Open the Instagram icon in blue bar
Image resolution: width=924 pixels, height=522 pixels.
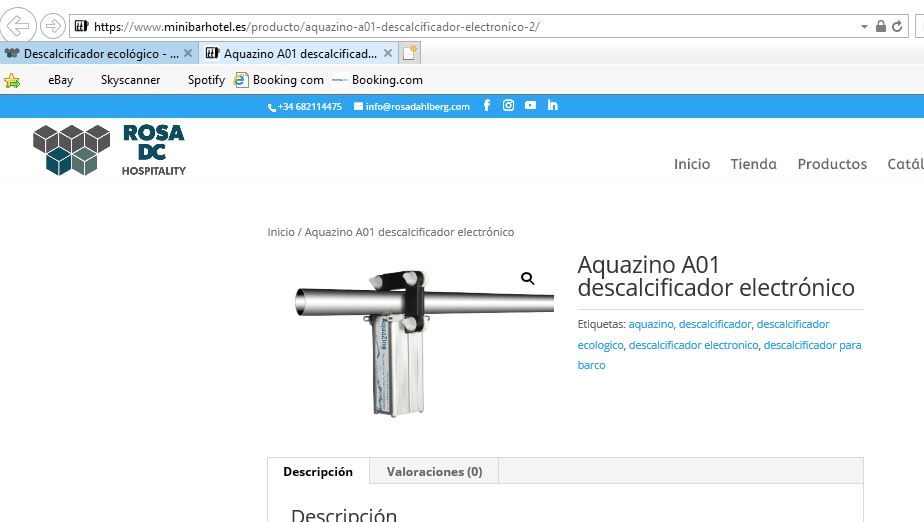[x=509, y=105]
